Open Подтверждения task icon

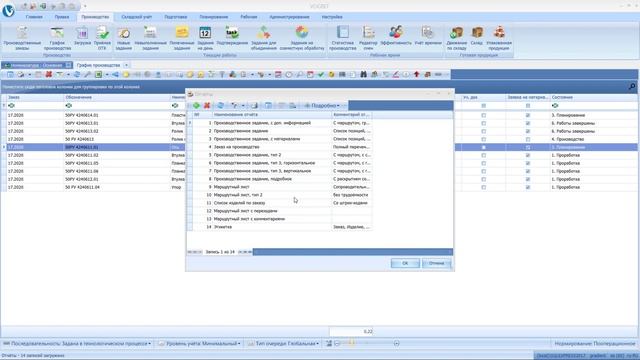click(x=232, y=36)
